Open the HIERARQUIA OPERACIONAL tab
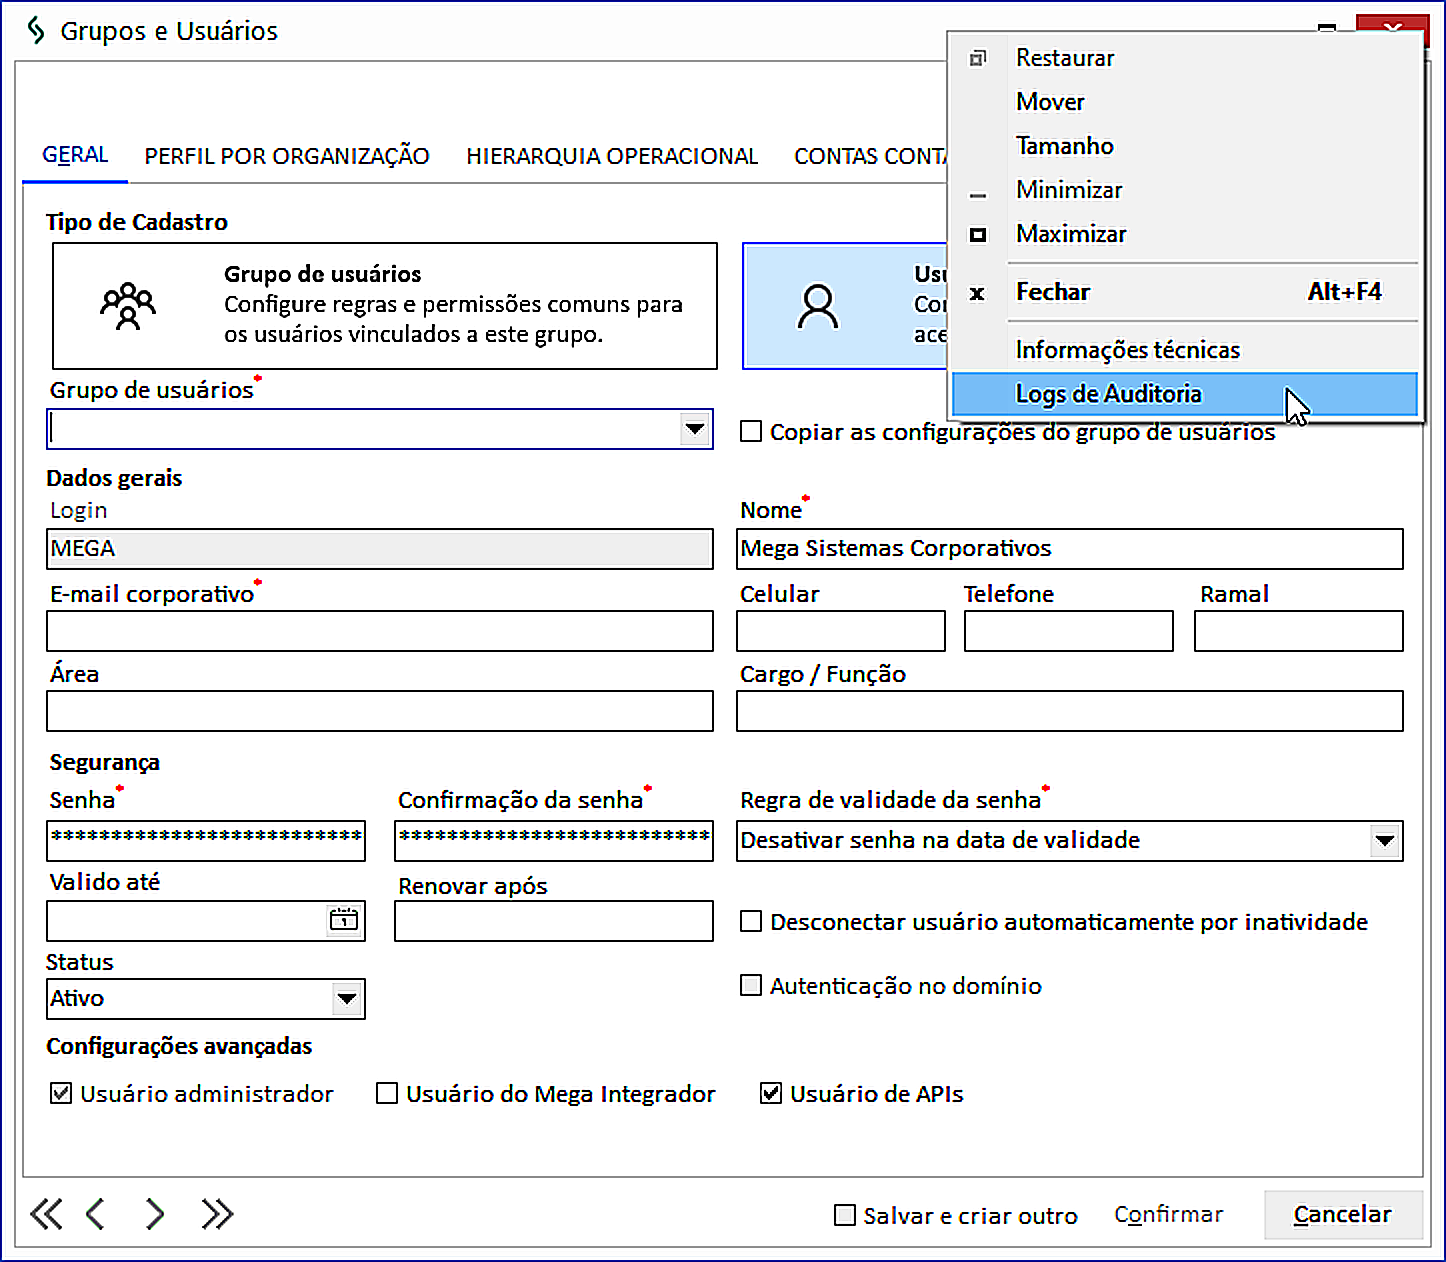 point(612,156)
